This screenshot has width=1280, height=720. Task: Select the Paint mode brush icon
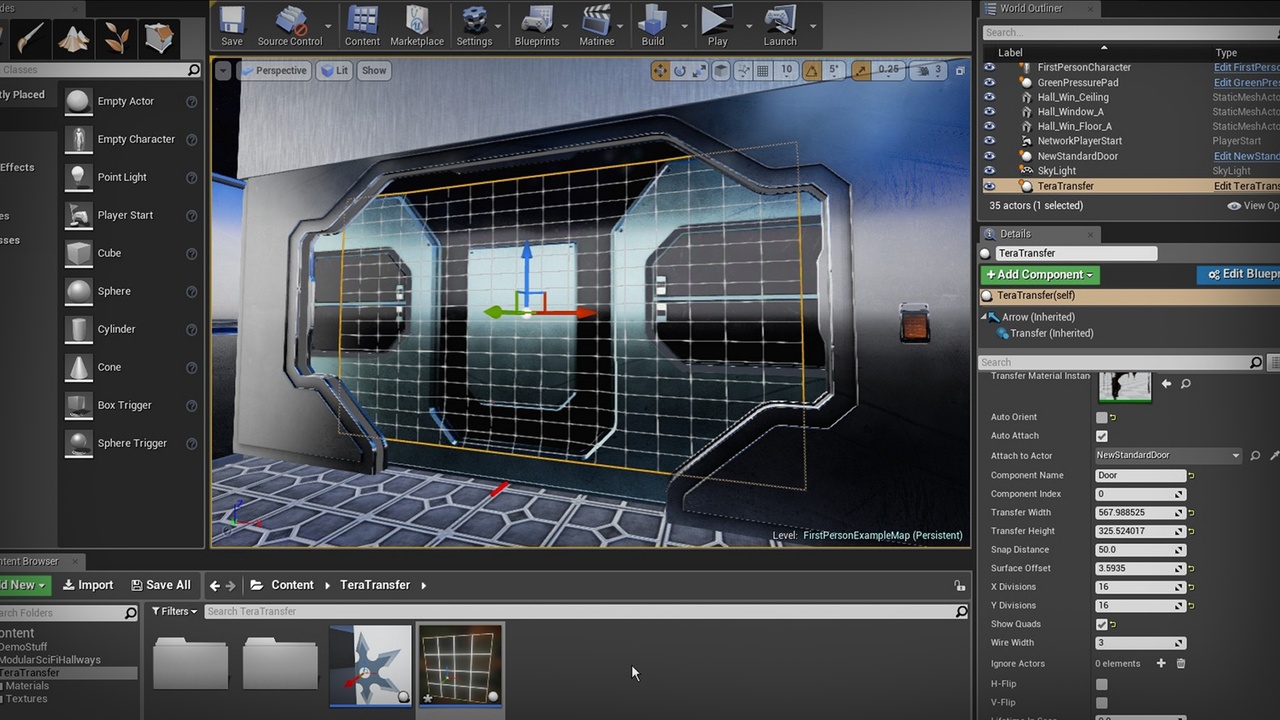[30, 38]
